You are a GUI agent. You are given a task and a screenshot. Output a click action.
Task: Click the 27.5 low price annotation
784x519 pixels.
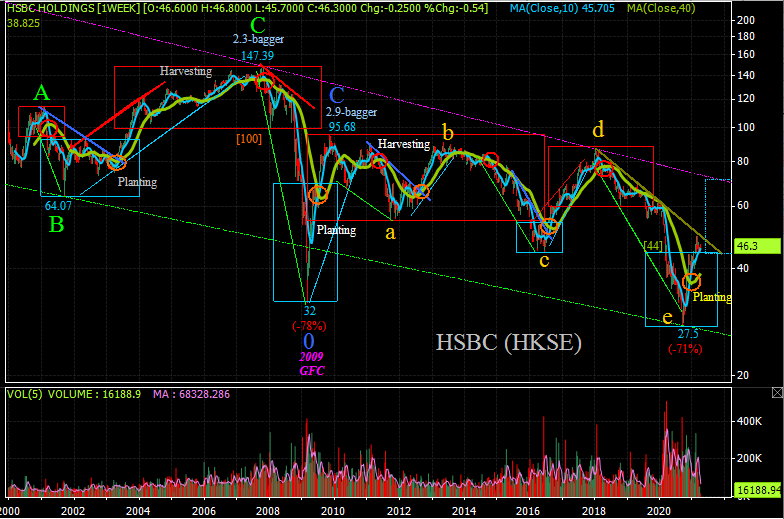pos(687,333)
